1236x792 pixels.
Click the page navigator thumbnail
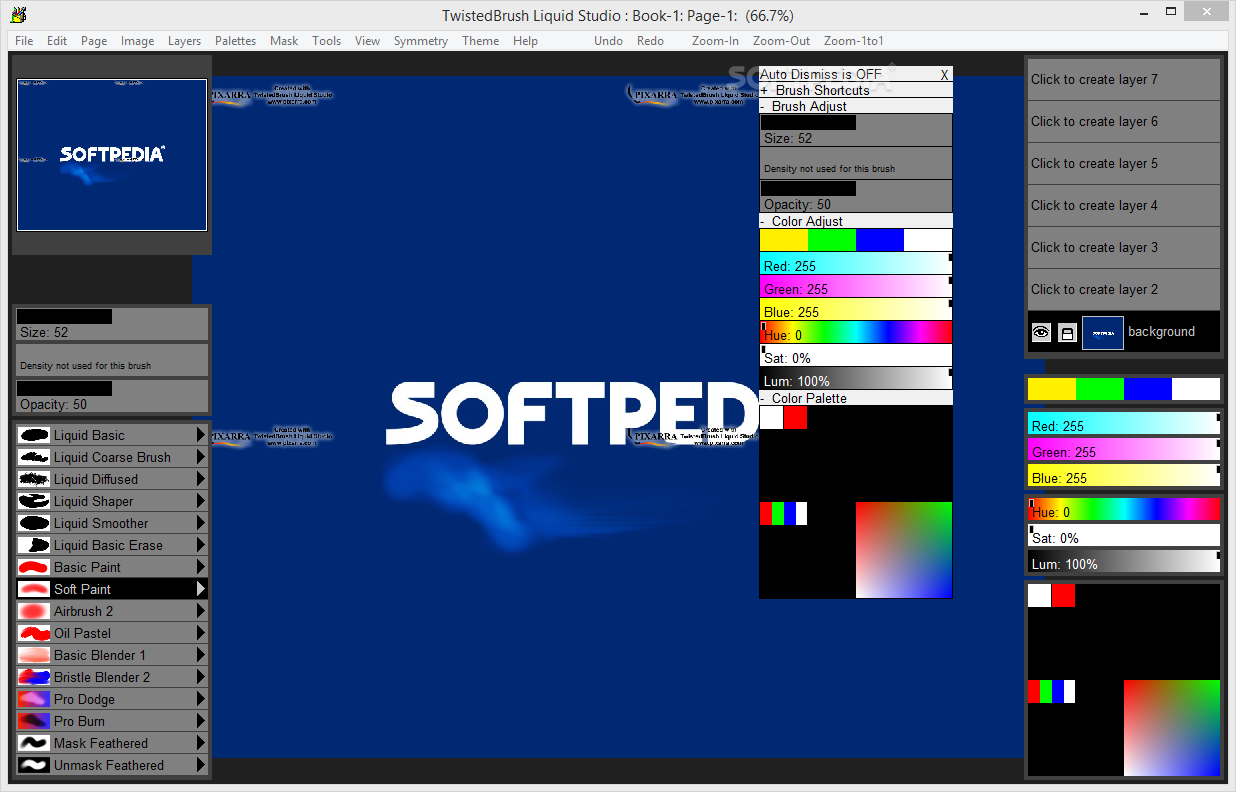coord(111,155)
